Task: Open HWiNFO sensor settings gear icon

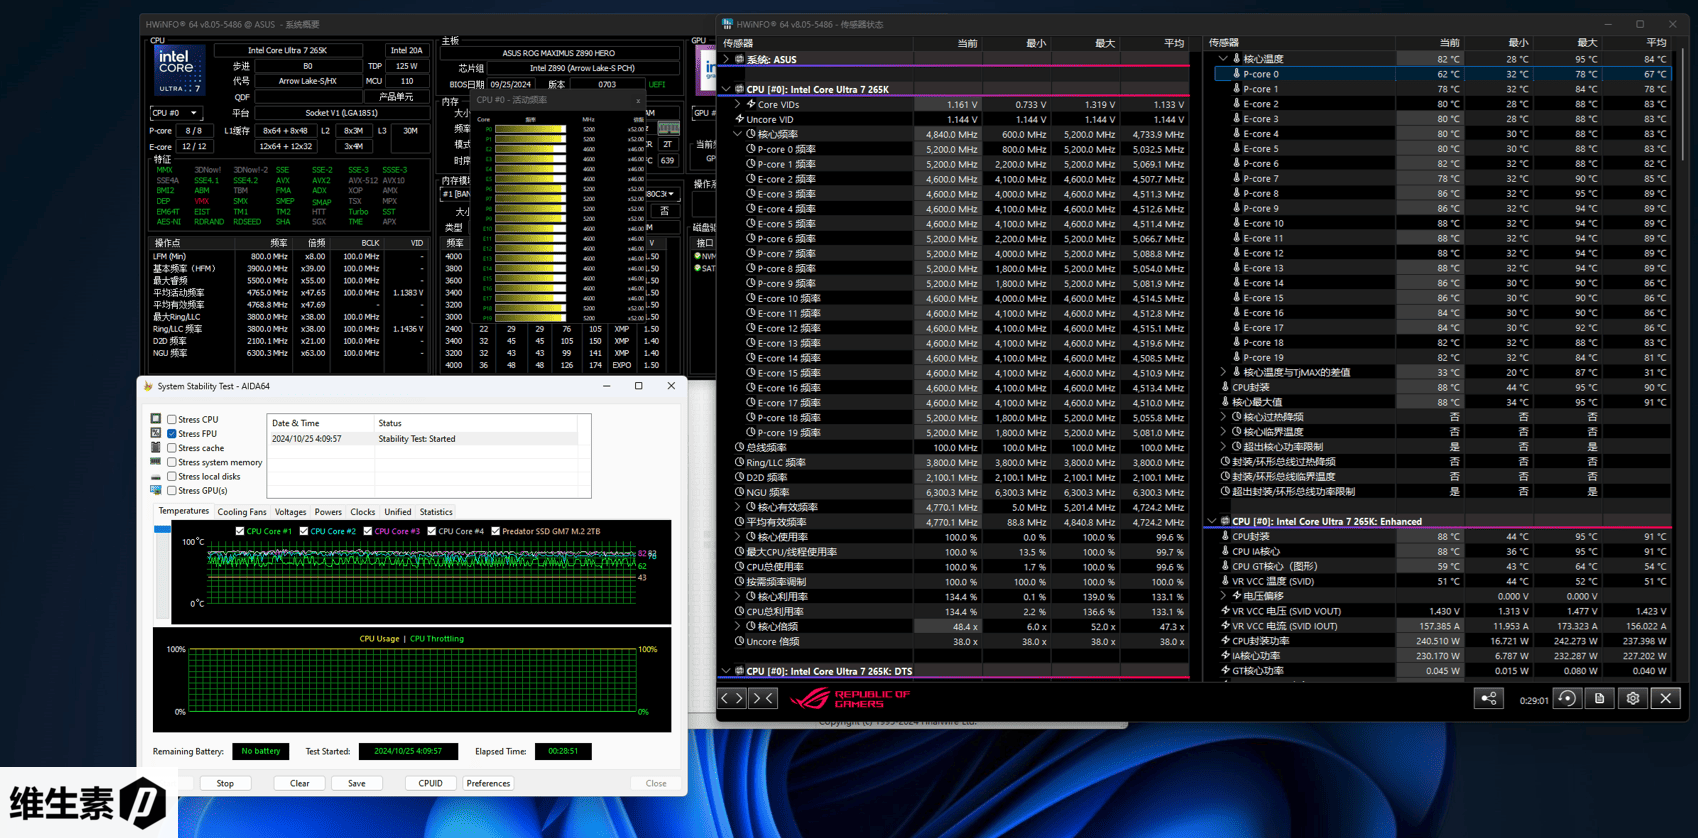Action: 1633,699
